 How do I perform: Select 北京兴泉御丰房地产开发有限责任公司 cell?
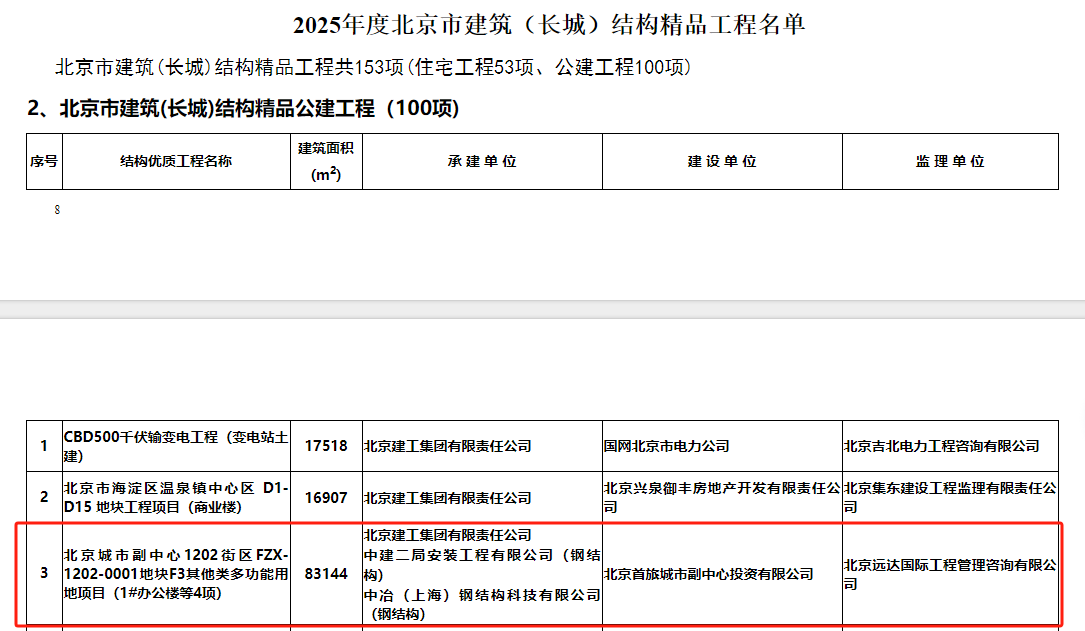[x=722, y=497]
